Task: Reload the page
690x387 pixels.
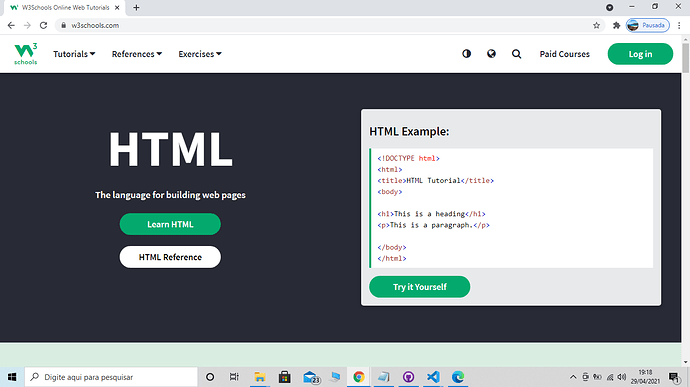Action: pos(43,25)
